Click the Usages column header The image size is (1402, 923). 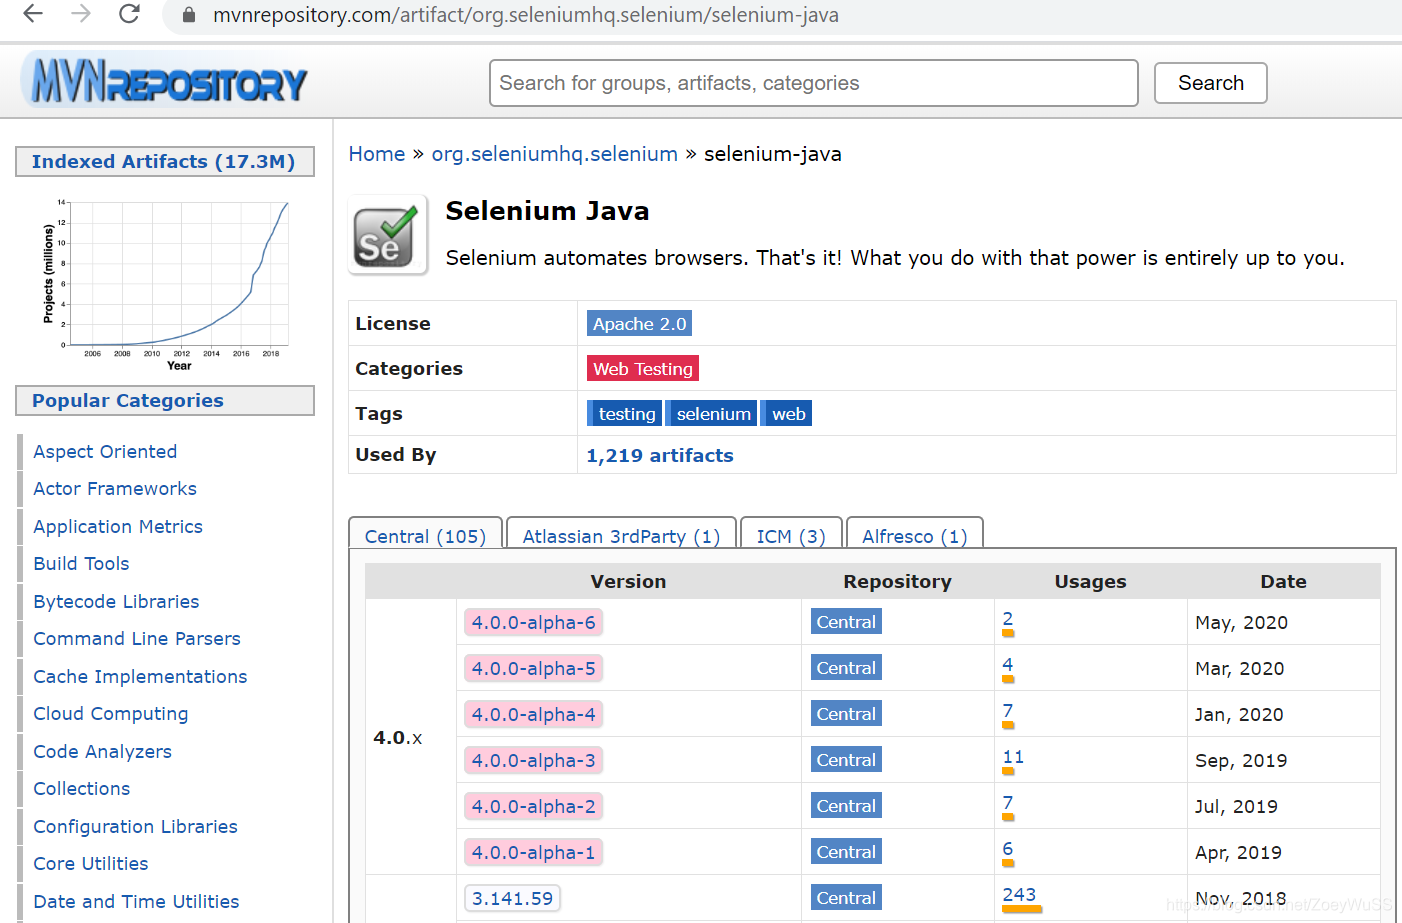(1090, 582)
